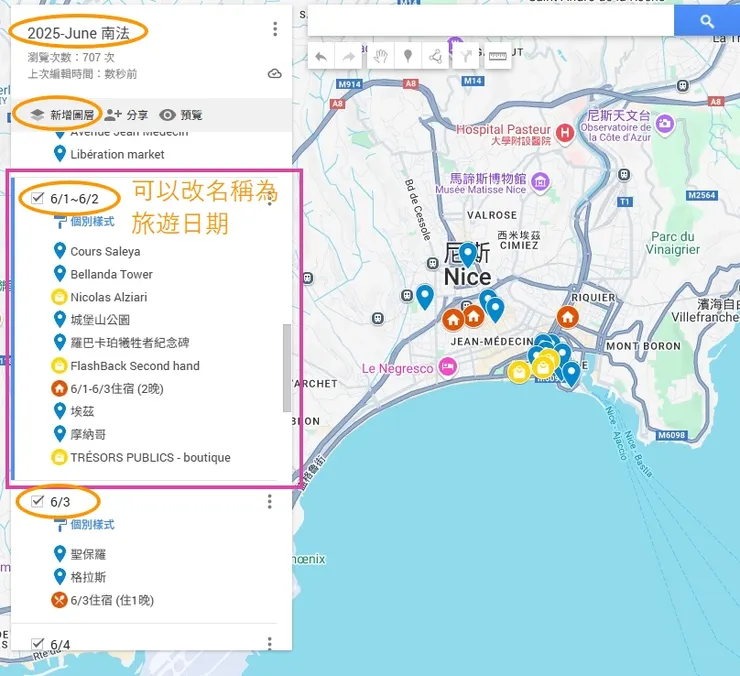
Task: Click TRÉSORS PUBLICS boutique yellow icon
Action: pyautogui.click(x=59, y=457)
